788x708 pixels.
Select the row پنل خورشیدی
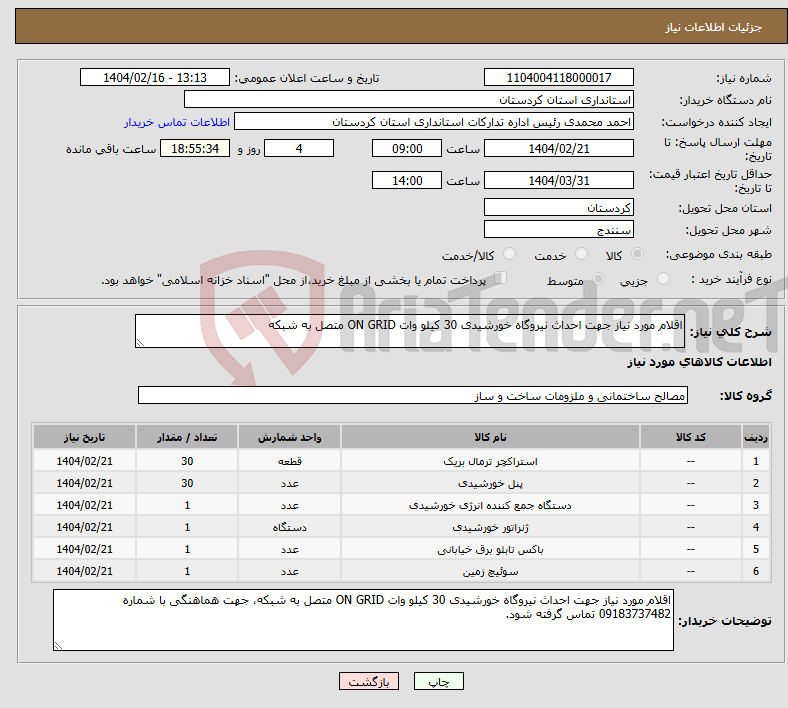point(401,483)
